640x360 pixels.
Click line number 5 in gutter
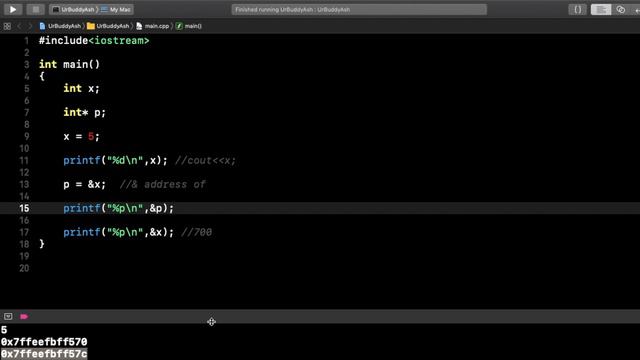(27, 88)
